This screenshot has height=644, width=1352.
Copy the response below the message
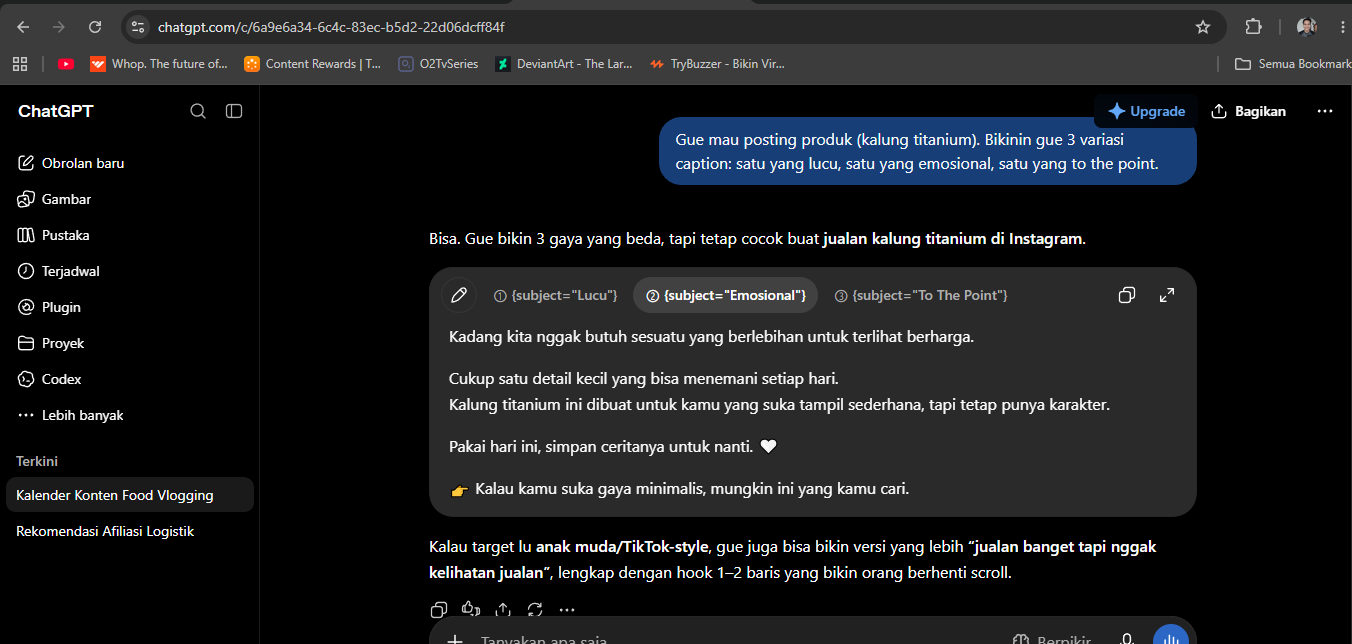[438, 609]
